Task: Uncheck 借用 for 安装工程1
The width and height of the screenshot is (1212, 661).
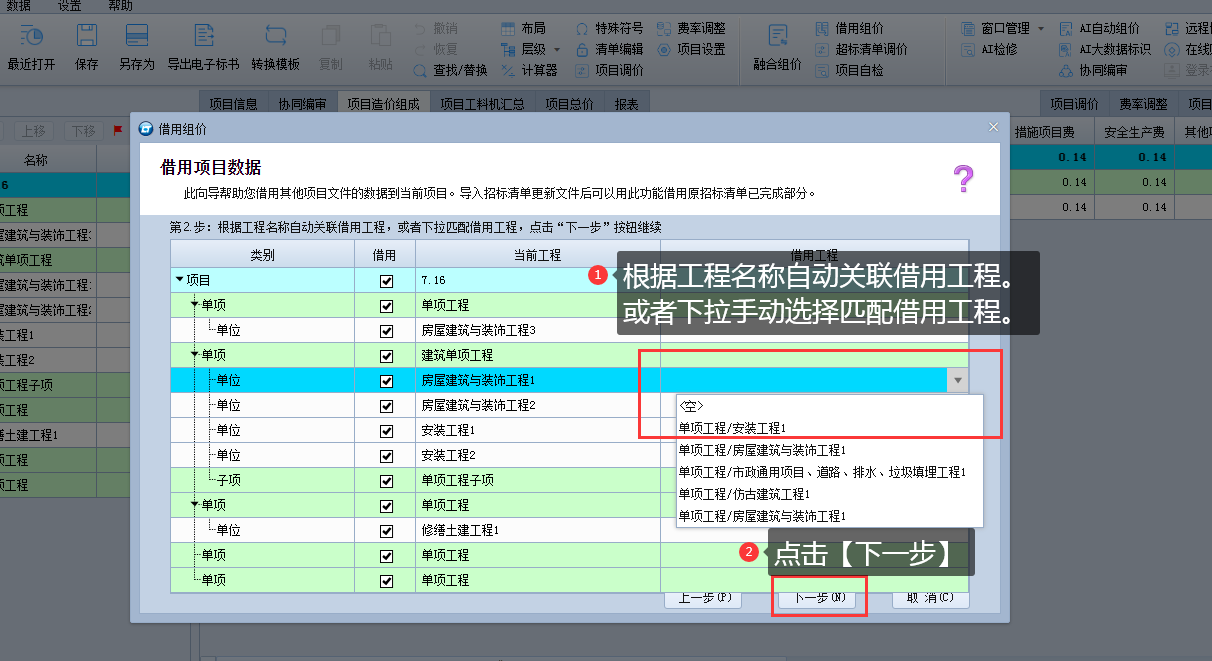Action: (x=386, y=431)
